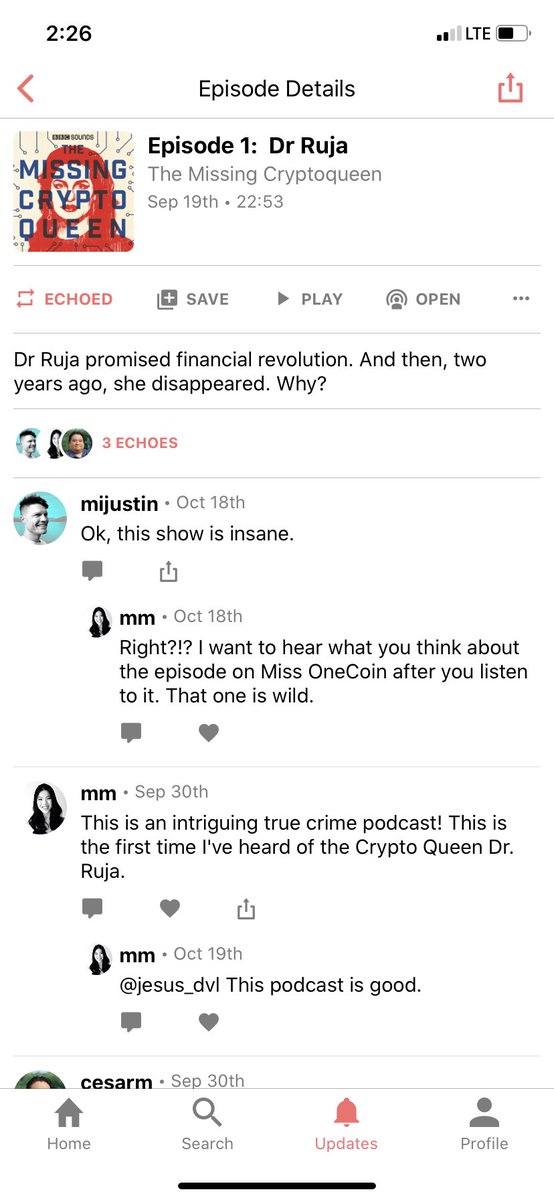554x1200 pixels.
Task: Switch to the Search tab
Action: click(x=207, y=1124)
